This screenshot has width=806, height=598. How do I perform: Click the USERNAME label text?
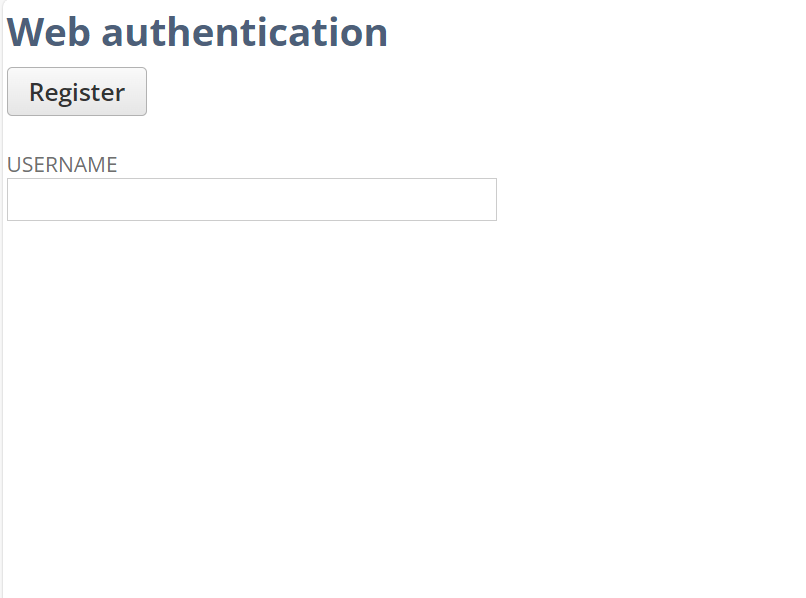point(62,165)
